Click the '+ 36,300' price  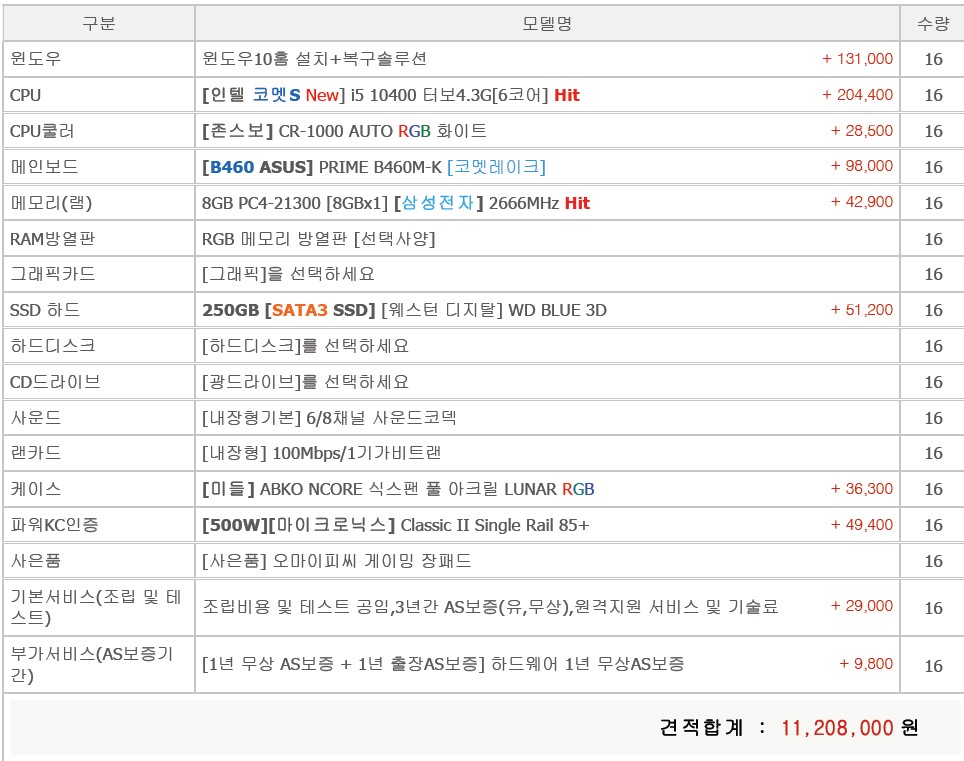(x=862, y=489)
